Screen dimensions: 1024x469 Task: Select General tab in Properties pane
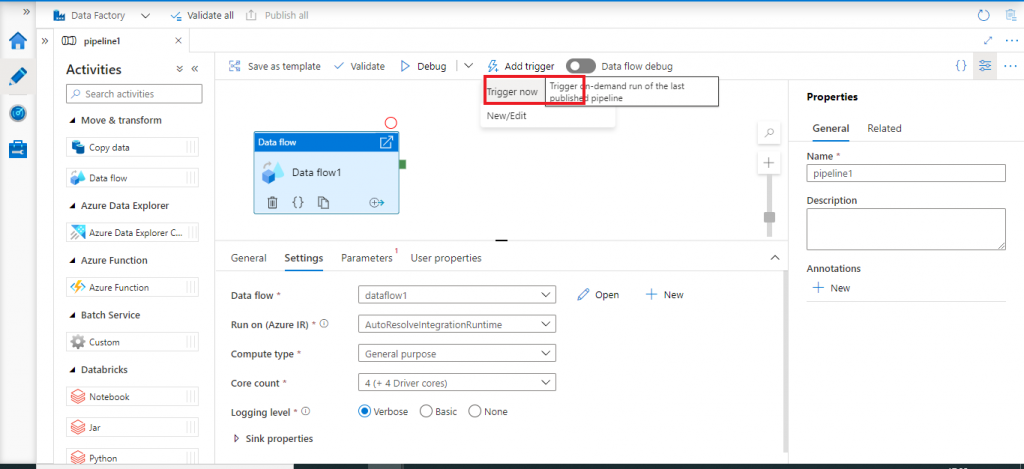point(831,129)
